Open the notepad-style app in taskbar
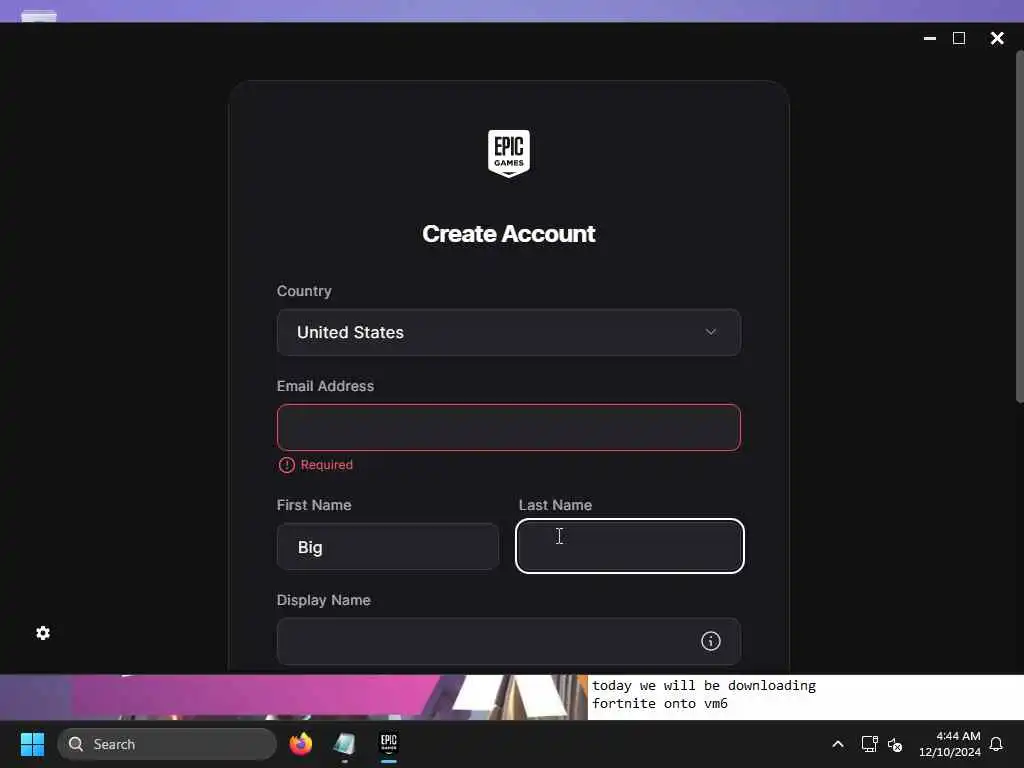 click(344, 744)
